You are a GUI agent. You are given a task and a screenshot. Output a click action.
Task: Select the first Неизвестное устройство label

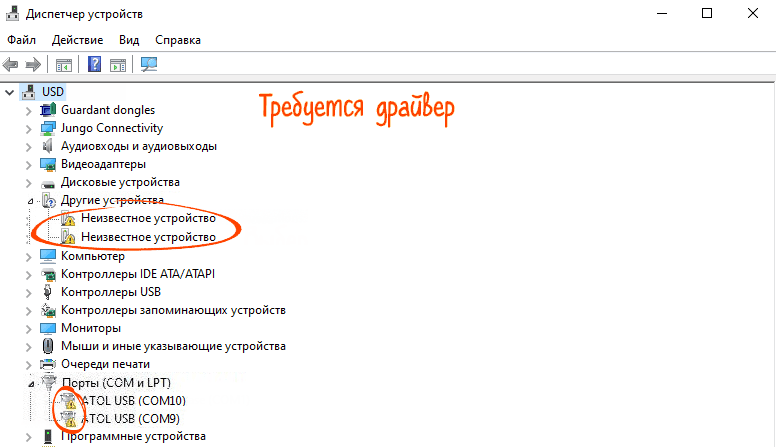148,218
